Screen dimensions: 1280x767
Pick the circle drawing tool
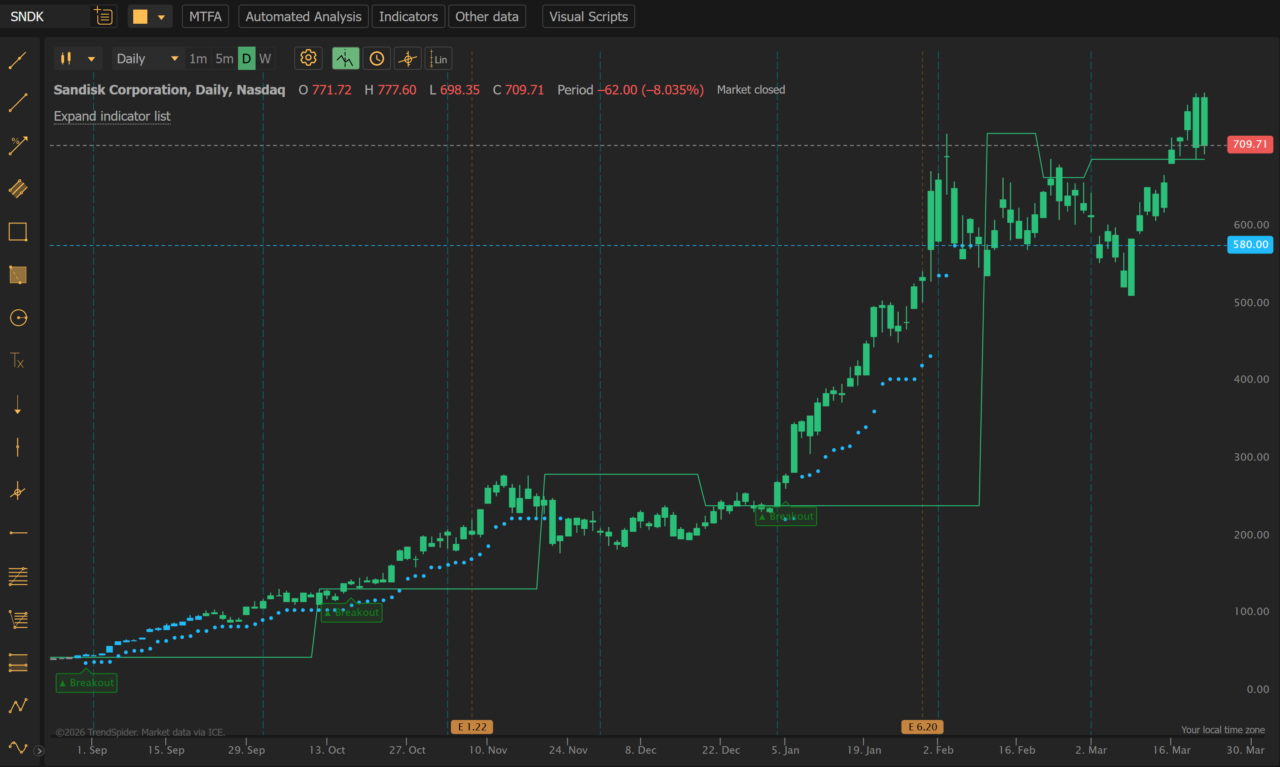point(17,318)
